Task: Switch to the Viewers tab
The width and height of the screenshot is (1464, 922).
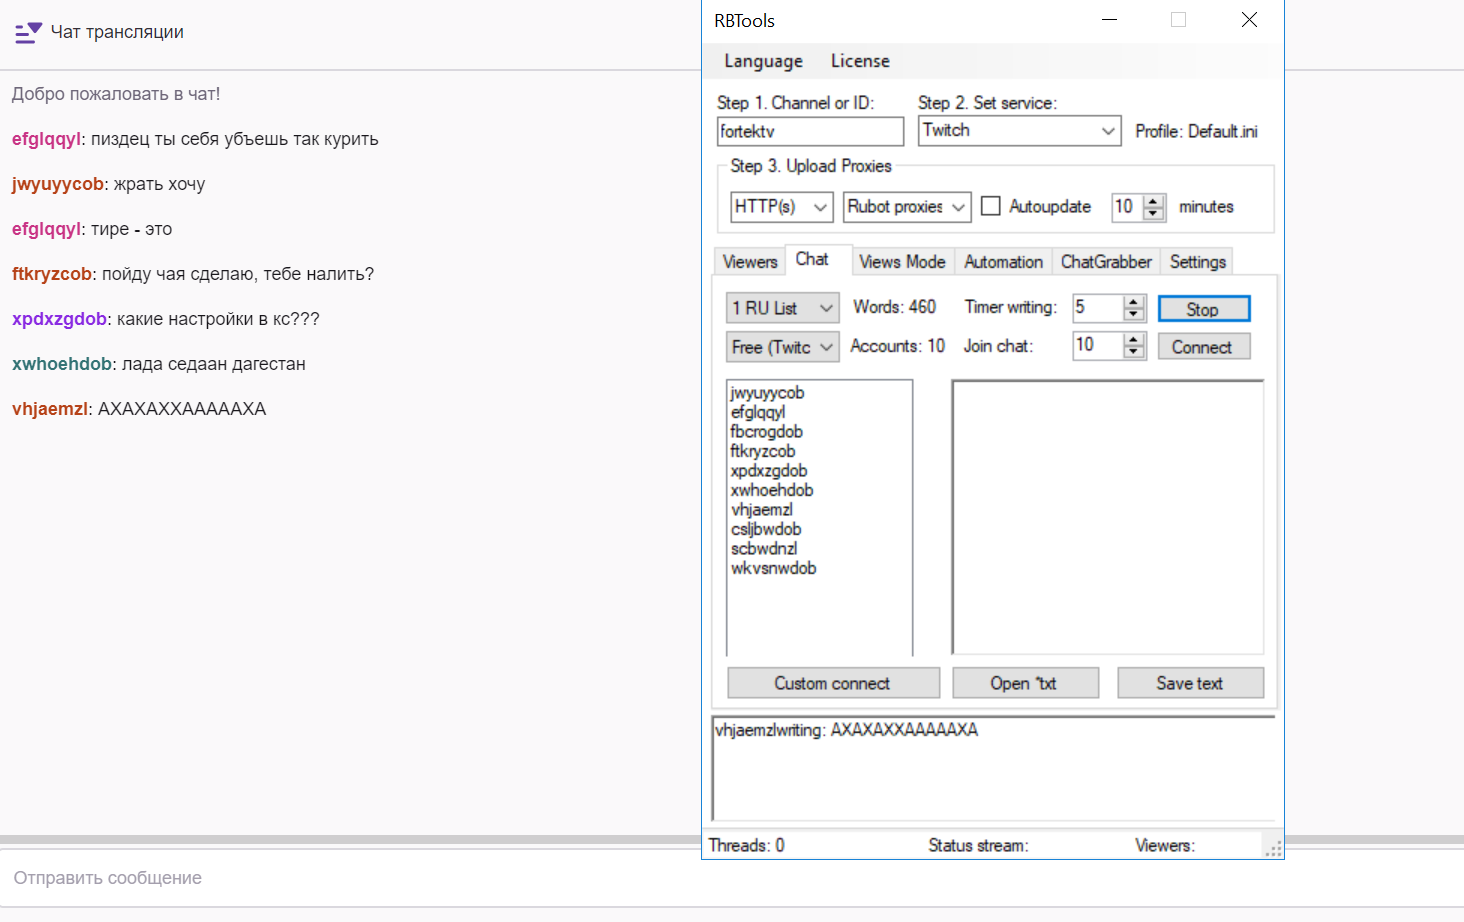Action: pos(750,262)
